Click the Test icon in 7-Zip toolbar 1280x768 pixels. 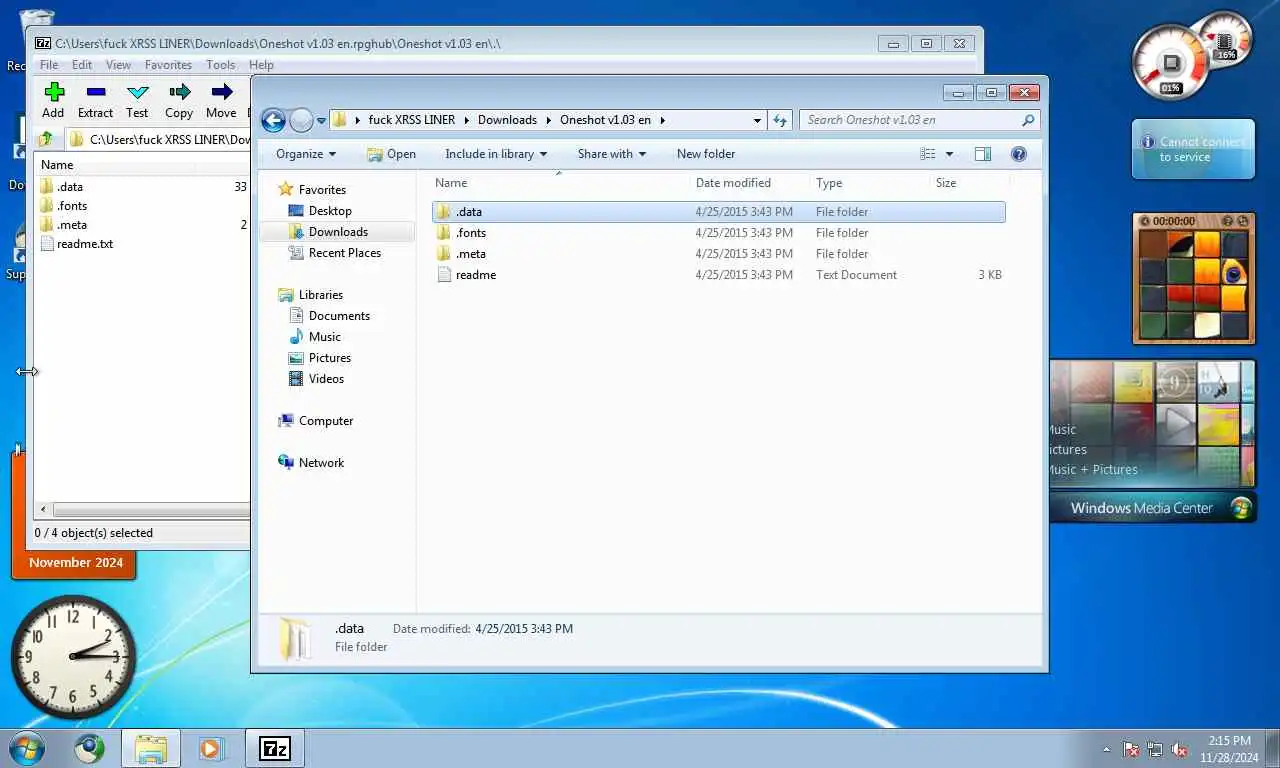(x=137, y=100)
